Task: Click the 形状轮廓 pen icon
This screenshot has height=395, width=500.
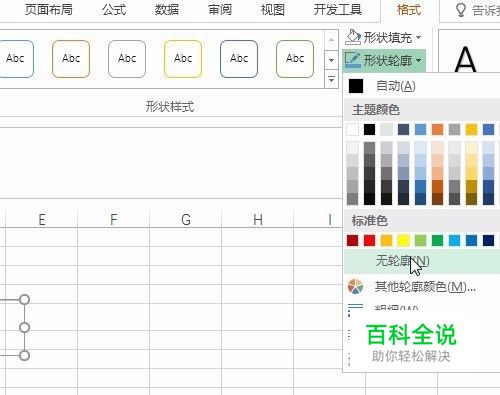Action: [353, 60]
